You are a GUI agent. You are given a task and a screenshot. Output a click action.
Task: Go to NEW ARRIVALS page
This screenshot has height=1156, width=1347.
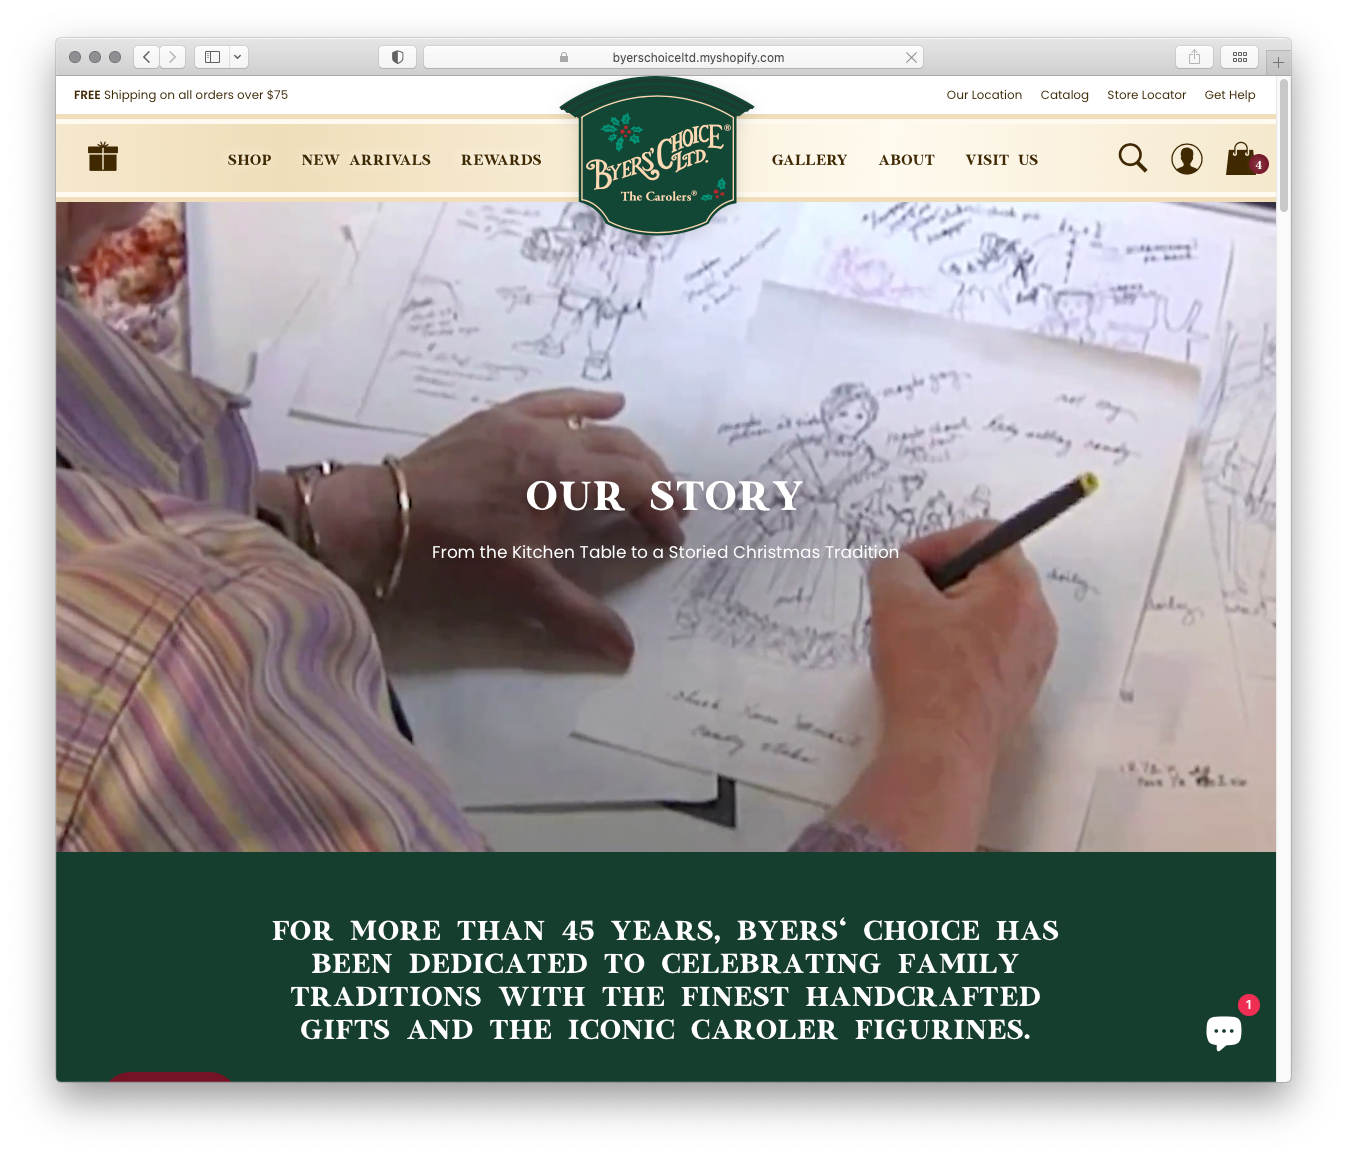click(366, 160)
